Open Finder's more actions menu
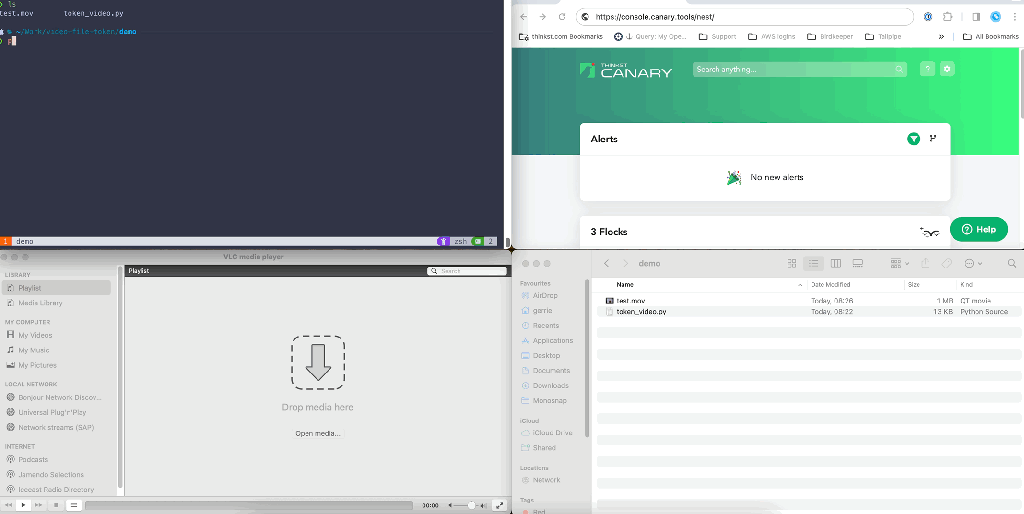 pyautogui.click(x=972, y=263)
